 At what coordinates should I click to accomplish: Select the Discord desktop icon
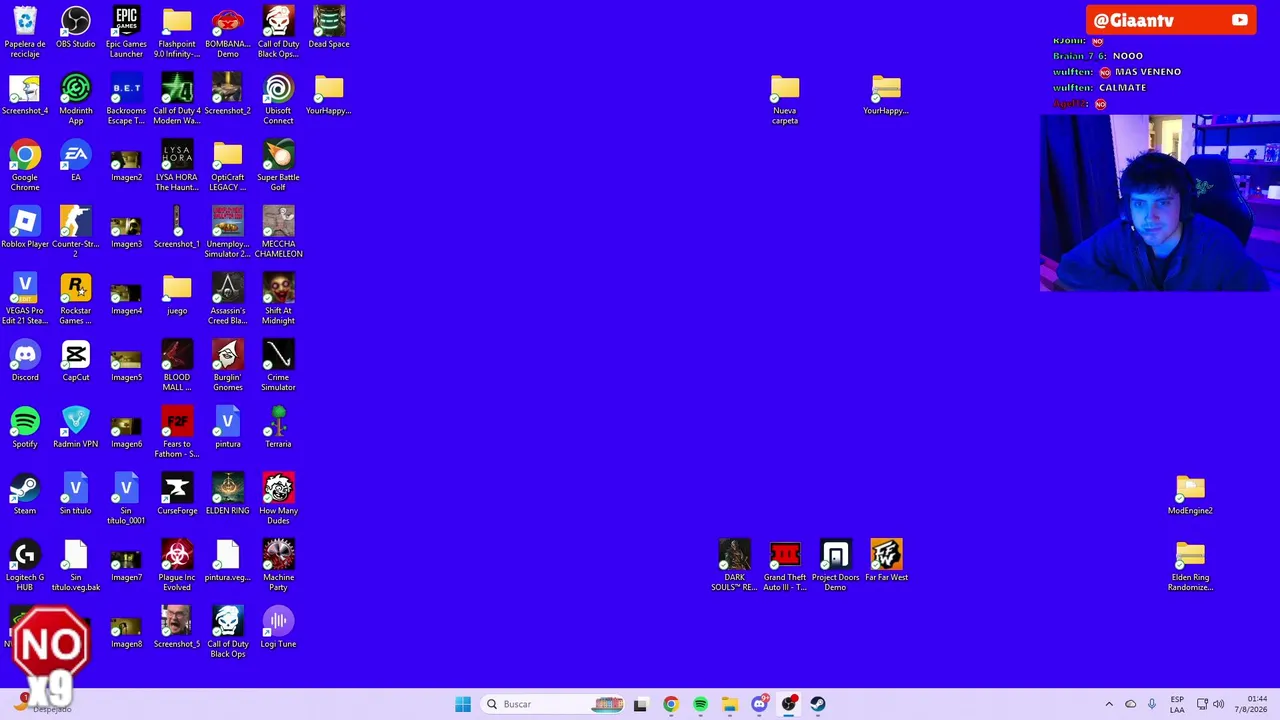click(x=25, y=362)
